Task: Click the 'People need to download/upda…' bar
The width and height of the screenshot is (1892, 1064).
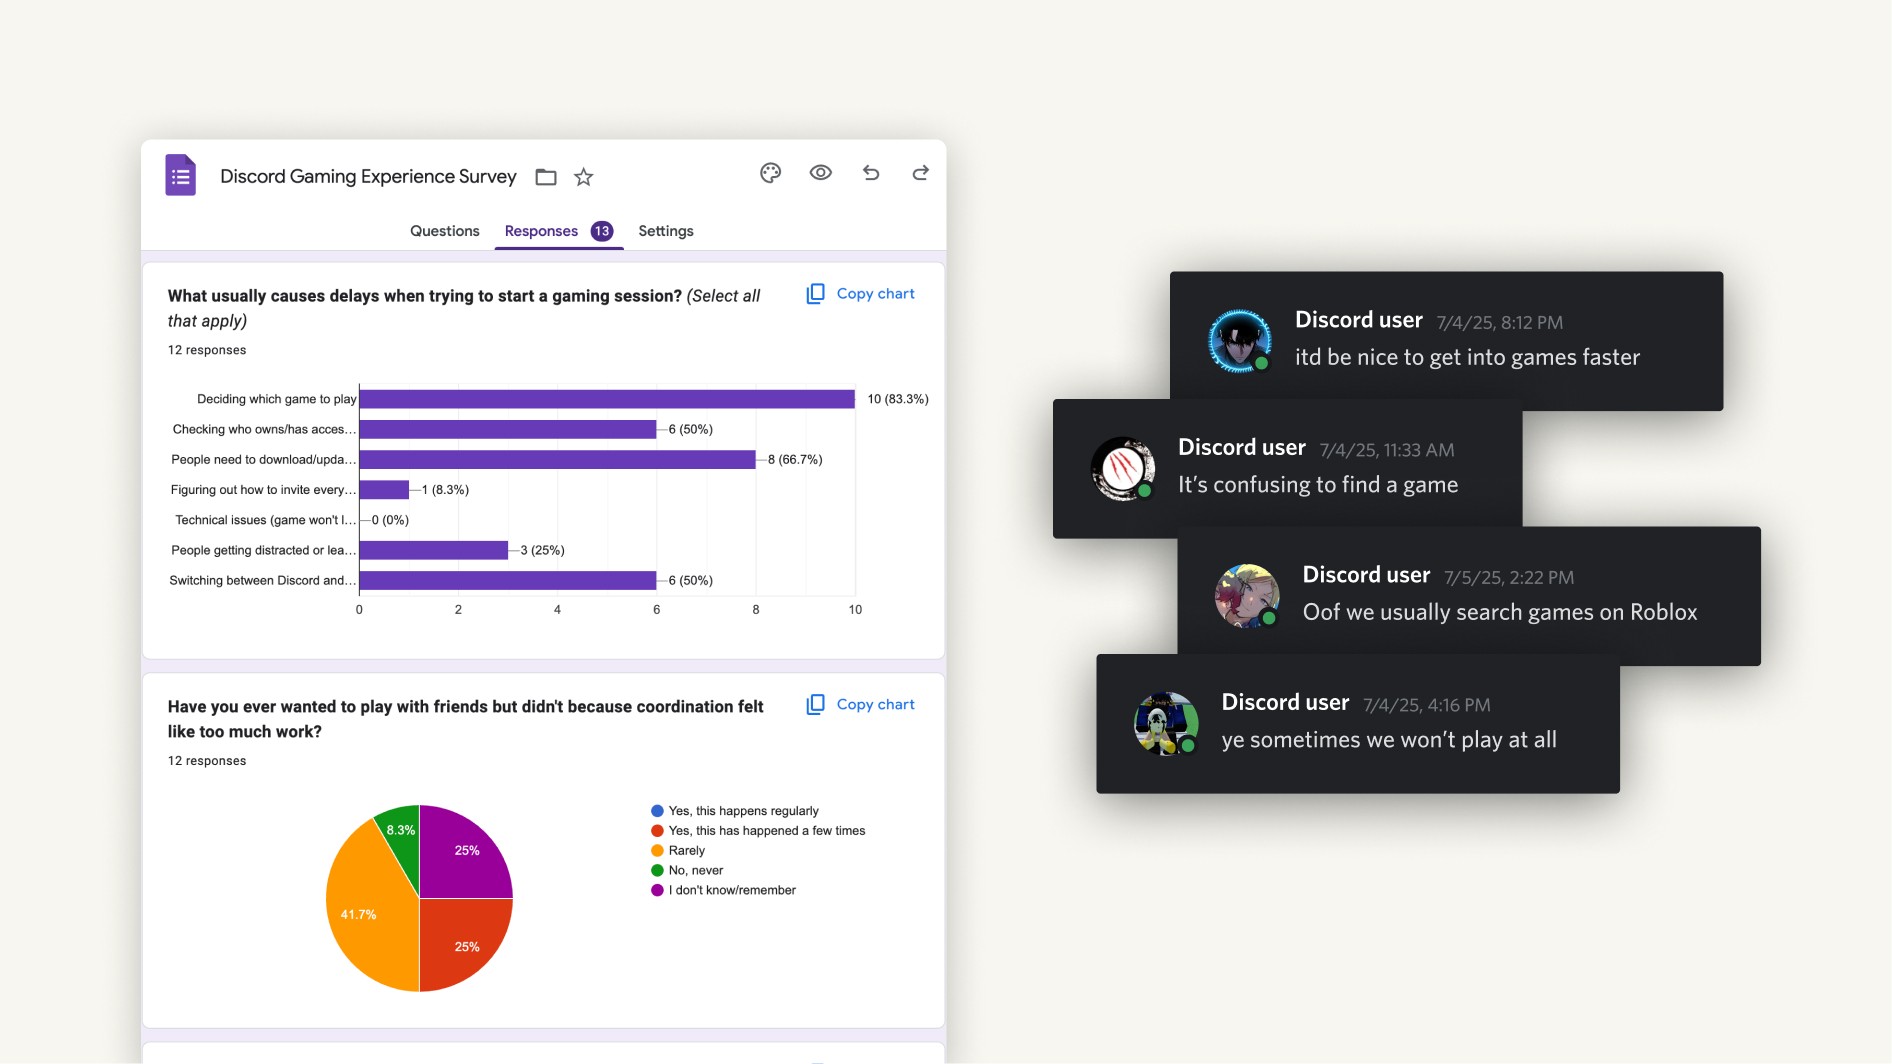Action: click(558, 460)
